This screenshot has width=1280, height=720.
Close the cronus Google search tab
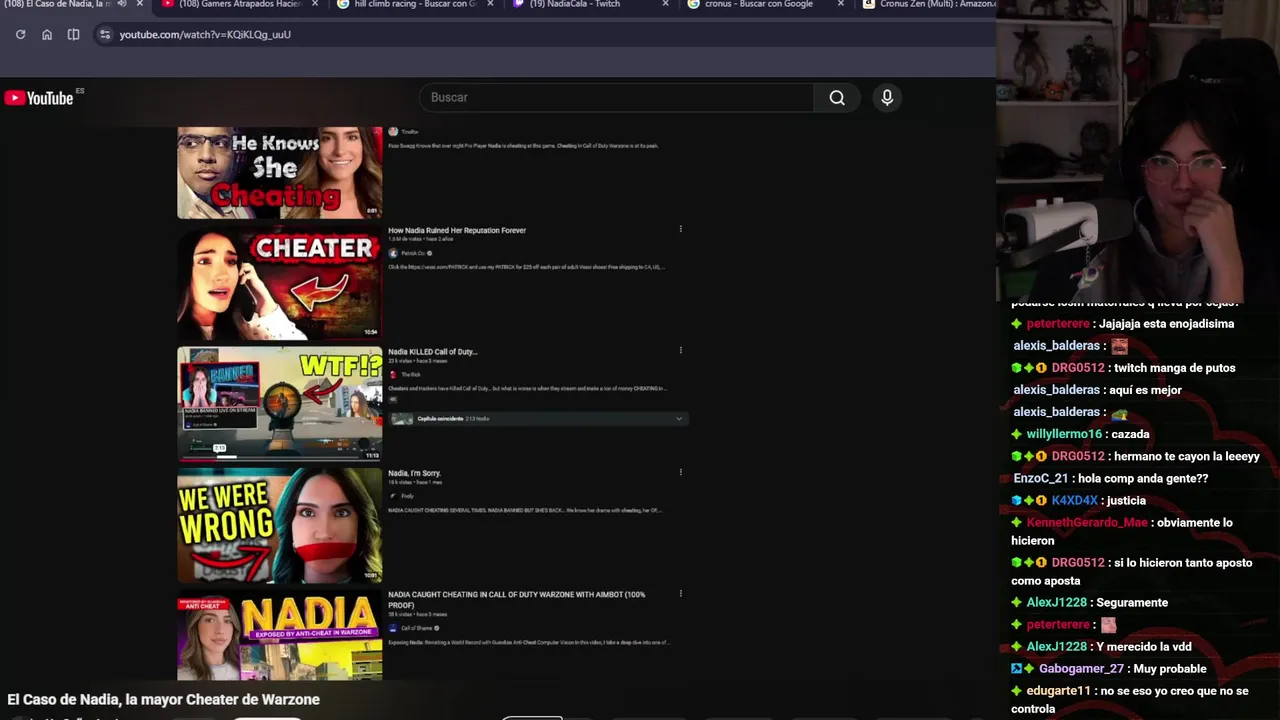click(x=840, y=4)
